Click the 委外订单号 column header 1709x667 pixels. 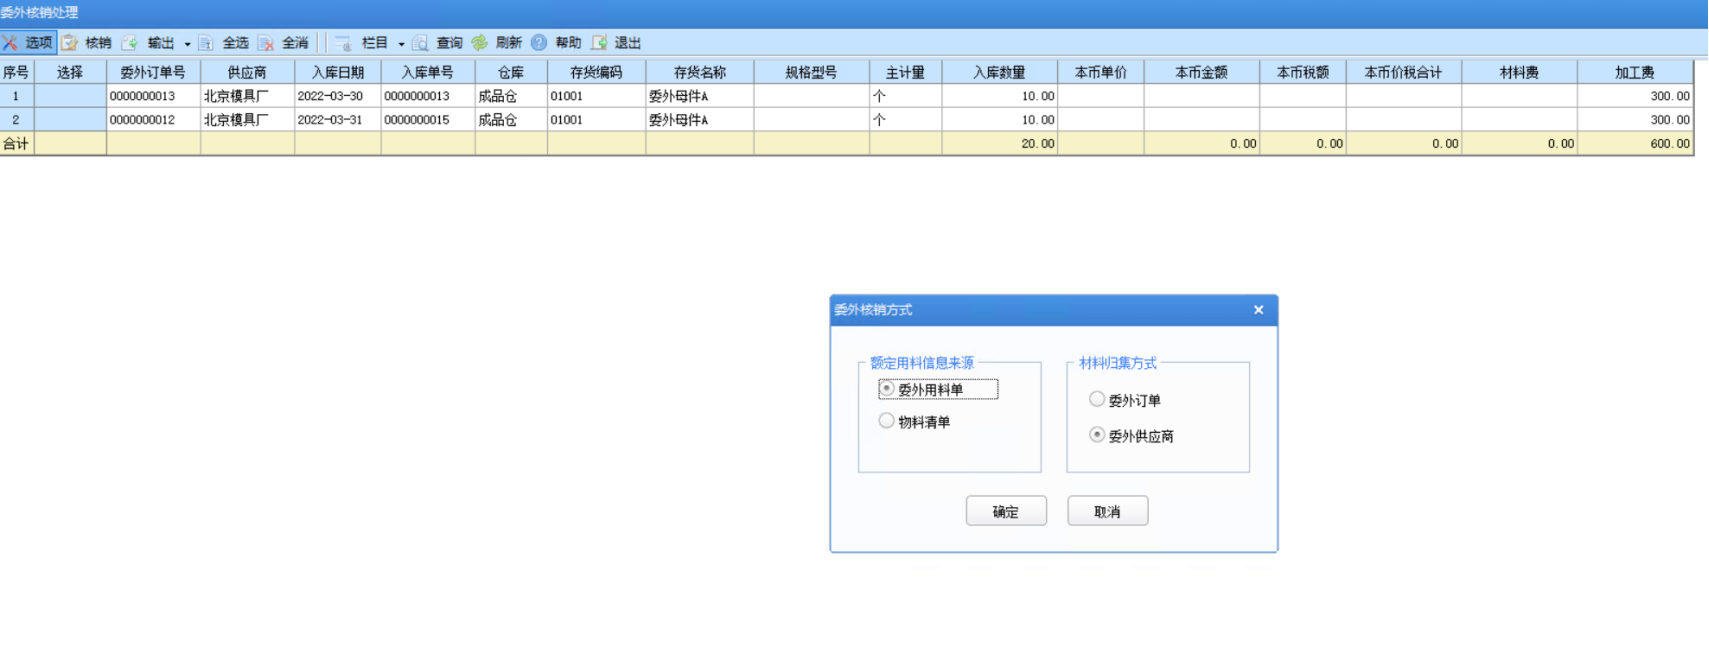pos(153,72)
